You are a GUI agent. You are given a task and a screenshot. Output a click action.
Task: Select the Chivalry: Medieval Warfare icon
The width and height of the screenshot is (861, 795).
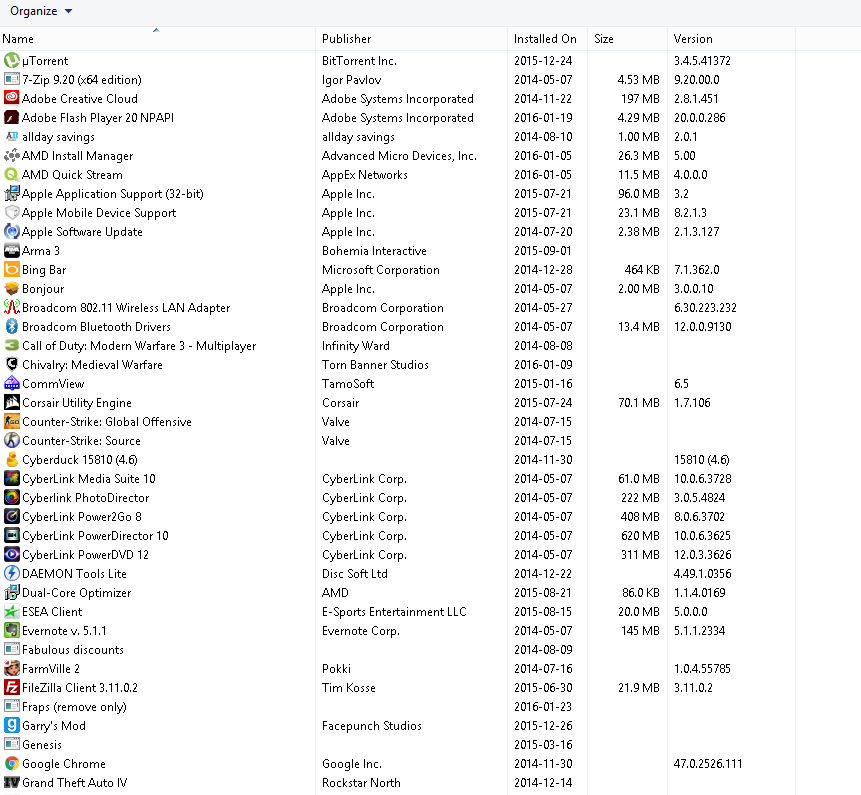12,365
